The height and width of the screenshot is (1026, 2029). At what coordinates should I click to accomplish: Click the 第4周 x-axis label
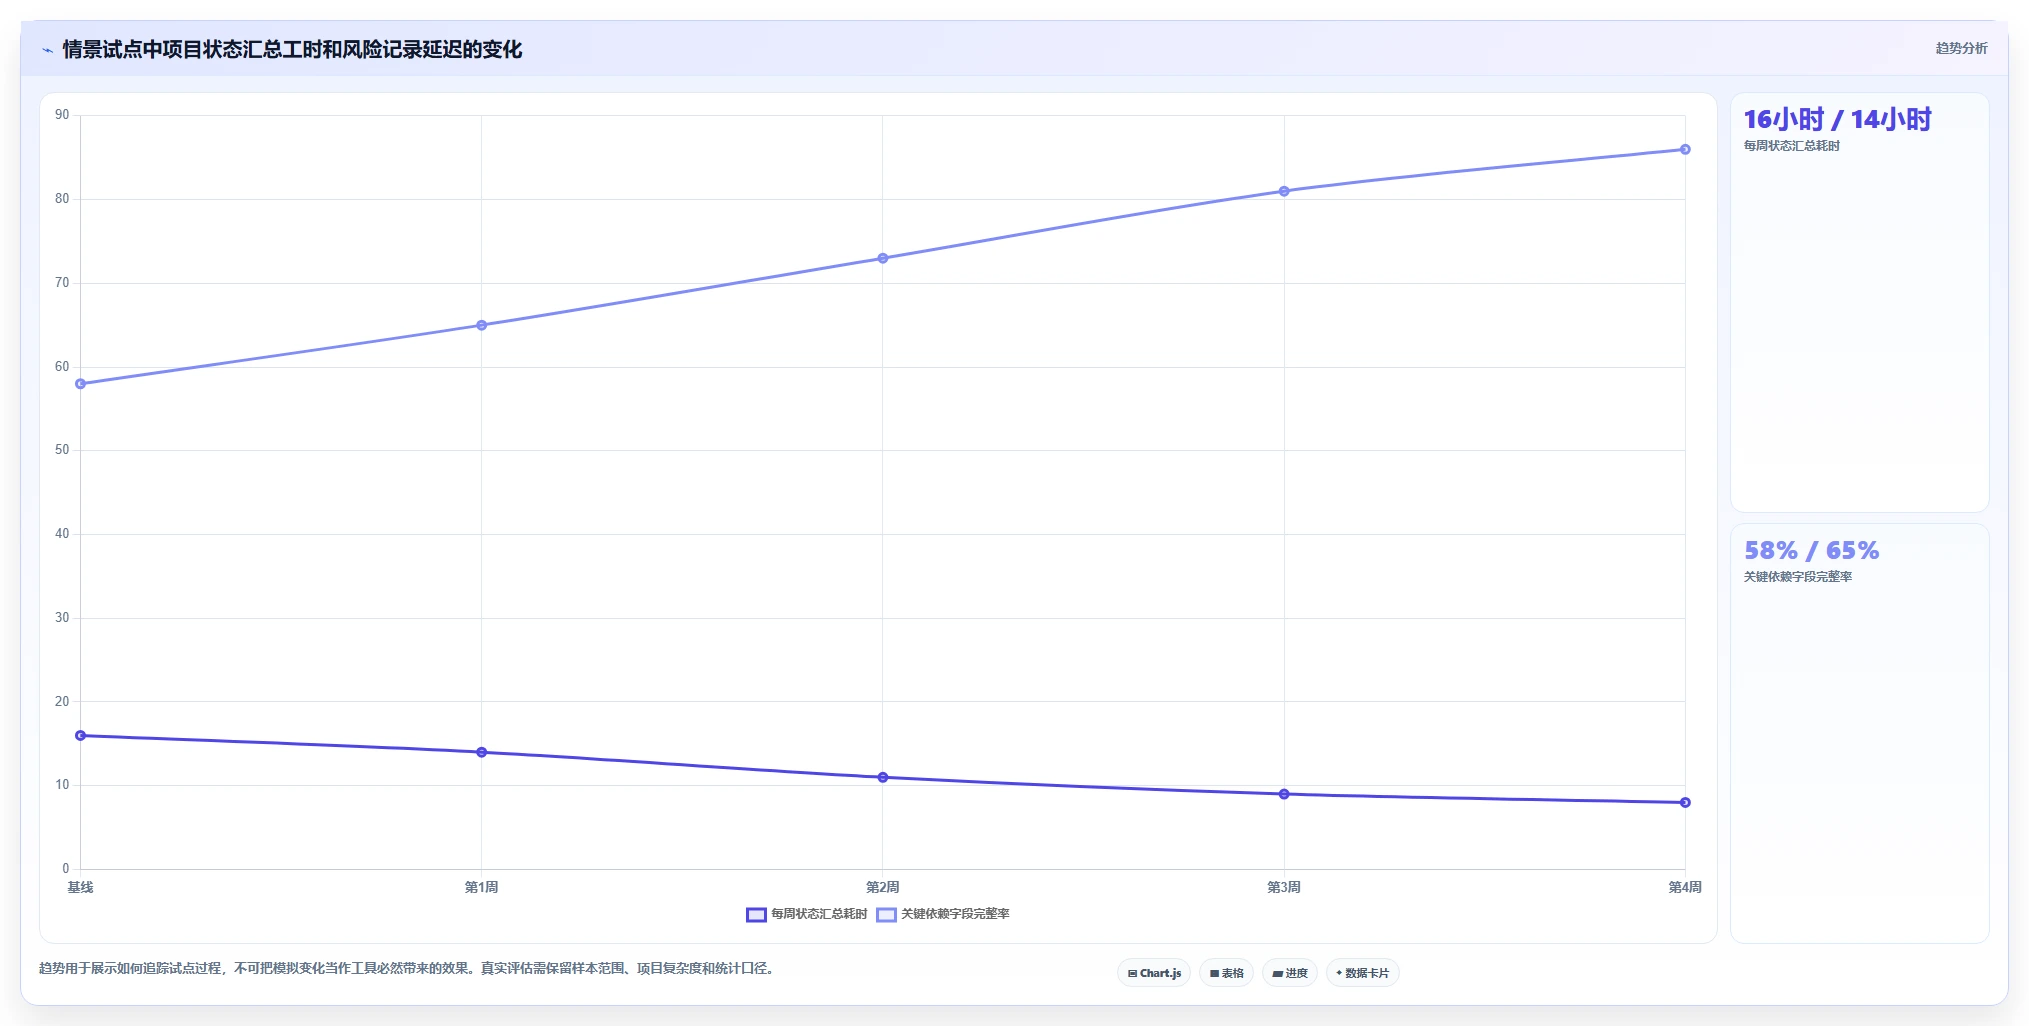point(1685,888)
